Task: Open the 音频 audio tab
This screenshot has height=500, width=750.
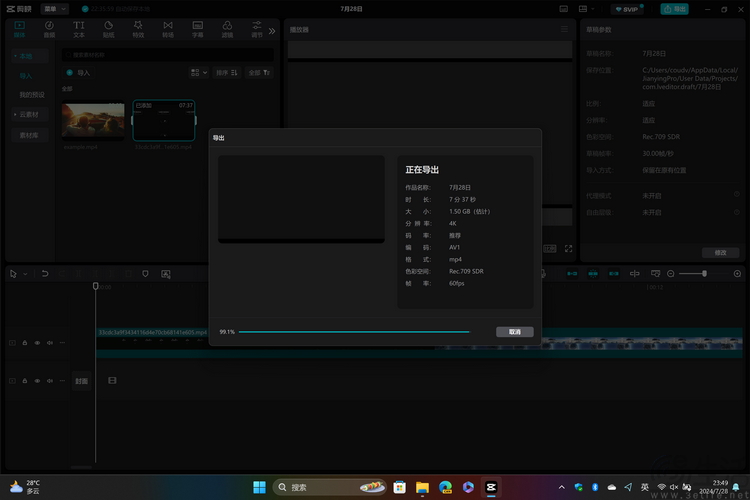Action: coord(49,29)
